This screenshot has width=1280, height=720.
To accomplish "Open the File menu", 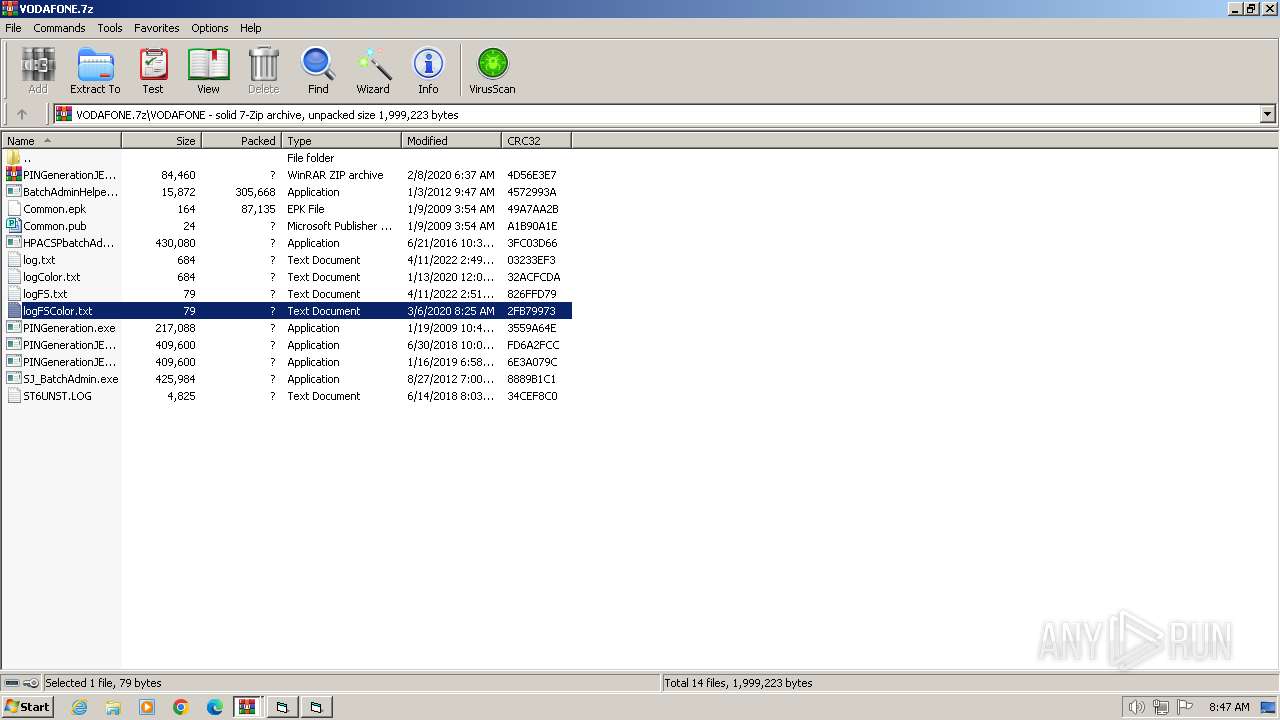I will [x=13, y=28].
